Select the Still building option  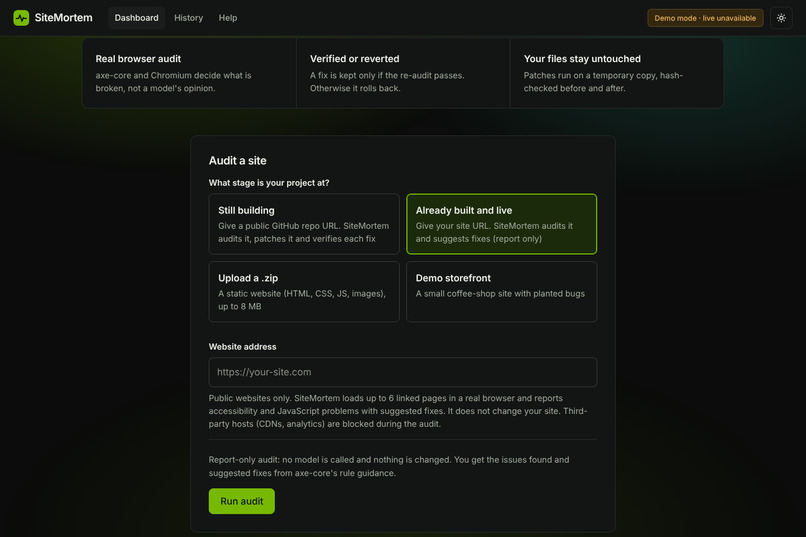point(304,224)
